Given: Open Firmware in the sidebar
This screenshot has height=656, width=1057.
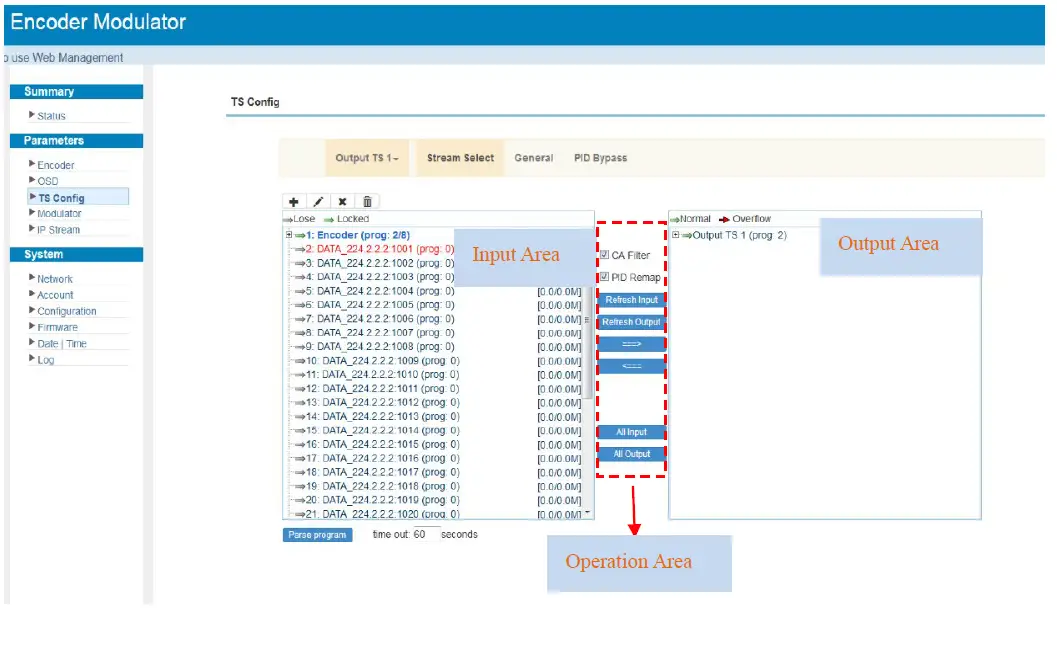Looking at the screenshot, I should tap(57, 328).
